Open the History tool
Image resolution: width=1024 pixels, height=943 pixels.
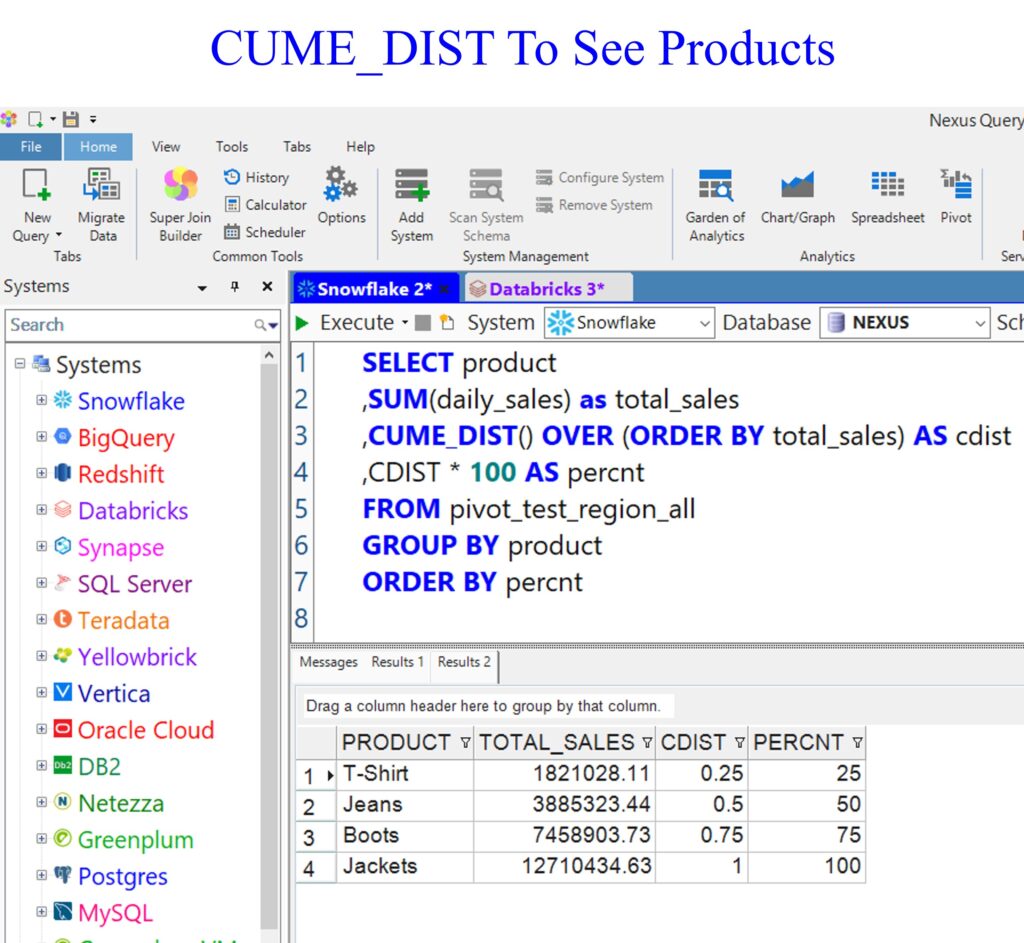256,177
